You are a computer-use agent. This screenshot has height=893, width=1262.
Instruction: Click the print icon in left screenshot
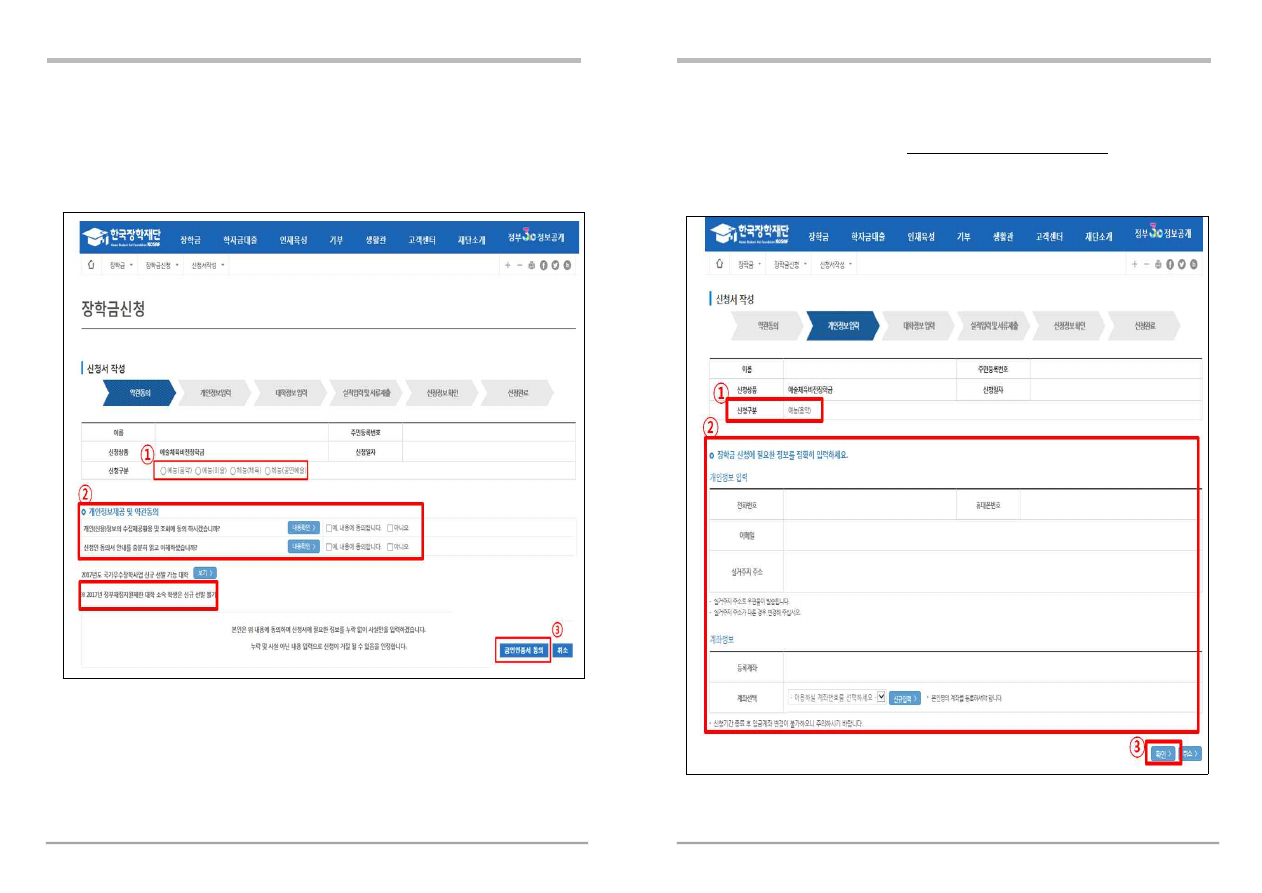[531, 266]
